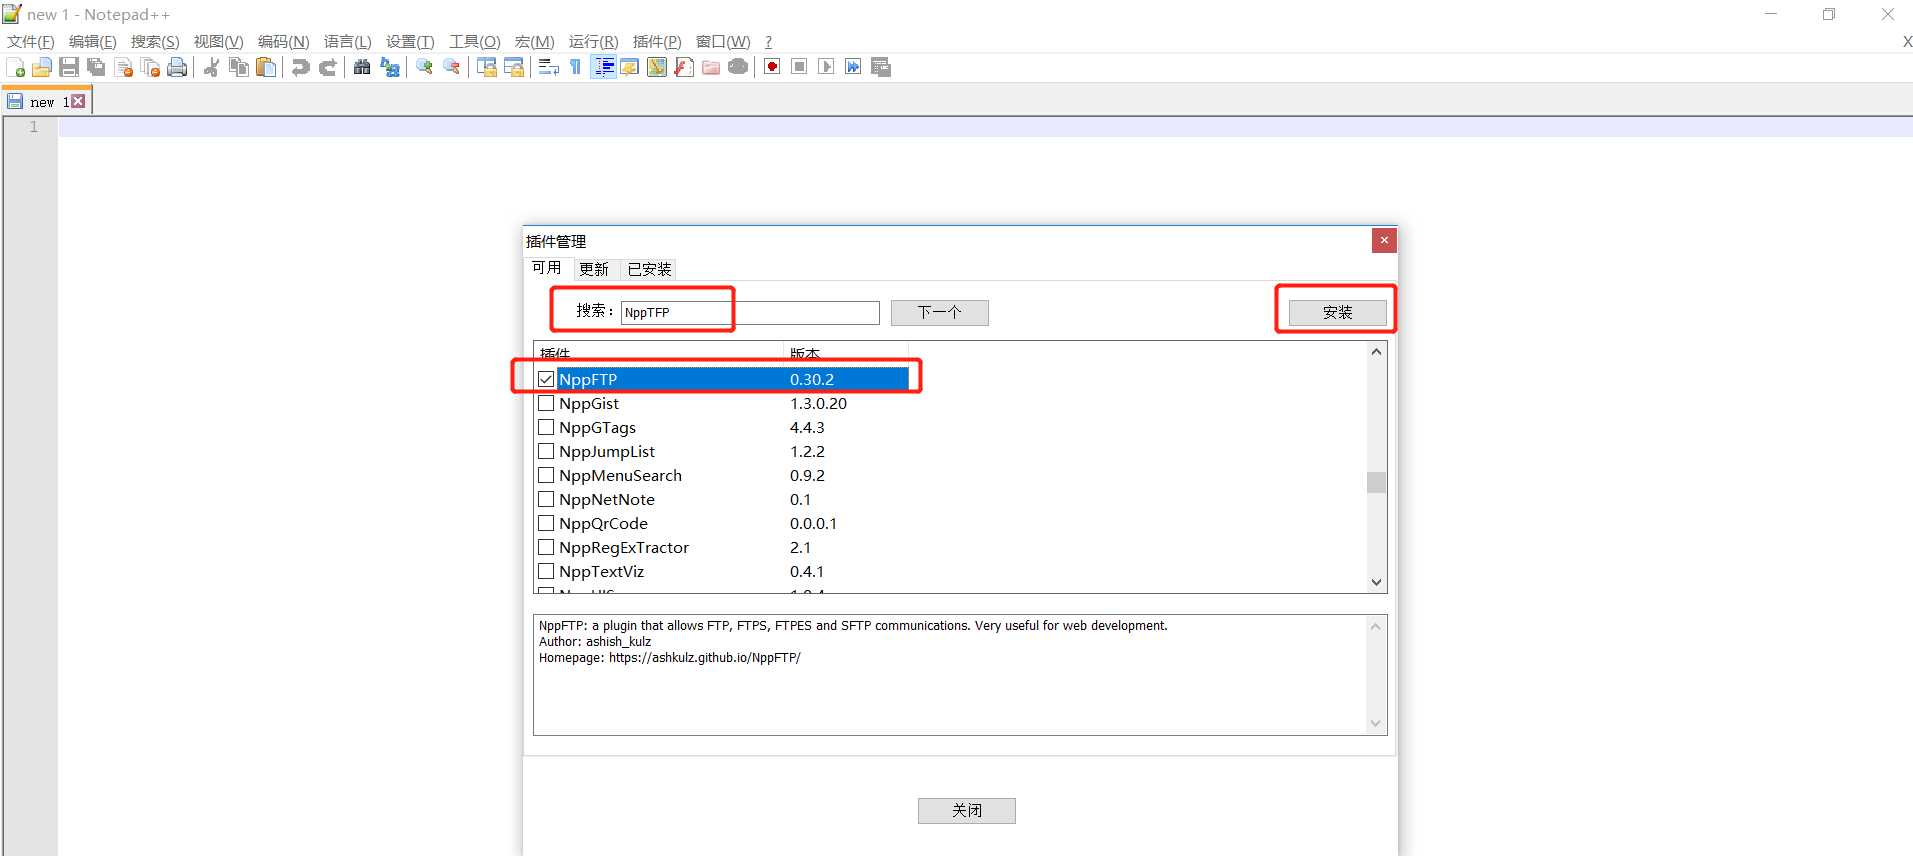1913x856 pixels.
Task: Click Run Macro Multiple Times icon
Action: coord(853,67)
